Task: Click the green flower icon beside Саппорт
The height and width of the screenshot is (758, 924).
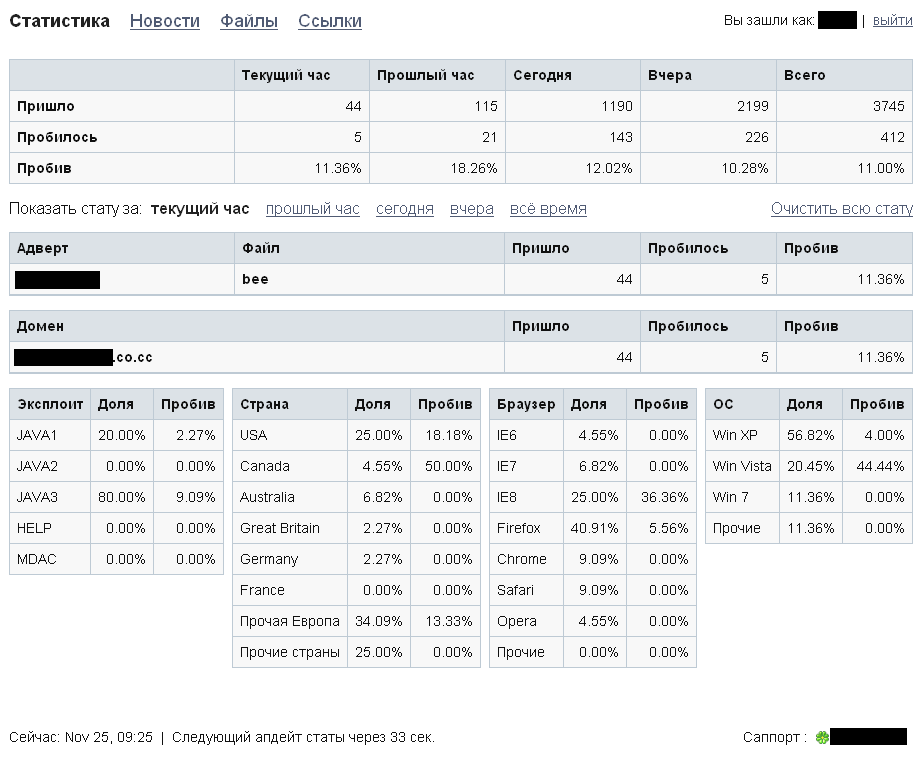Action: pos(822,737)
